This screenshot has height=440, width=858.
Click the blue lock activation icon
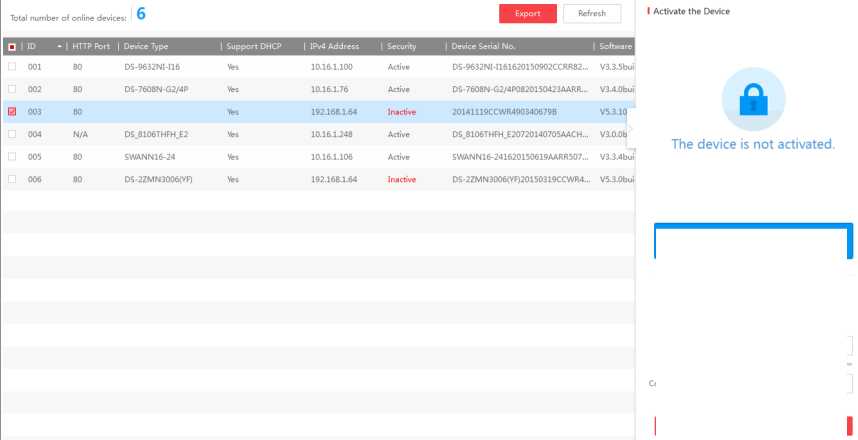point(753,100)
